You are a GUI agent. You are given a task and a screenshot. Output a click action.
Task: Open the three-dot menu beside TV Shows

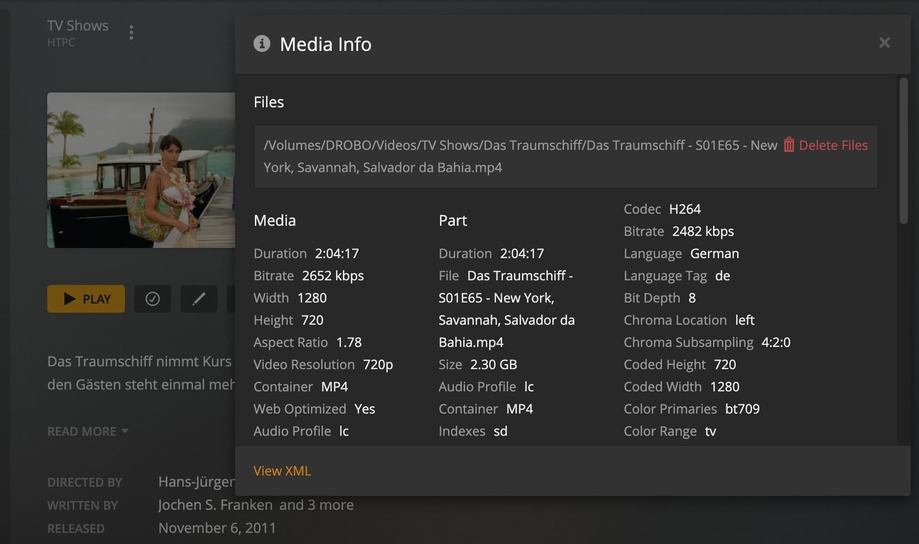point(131,33)
